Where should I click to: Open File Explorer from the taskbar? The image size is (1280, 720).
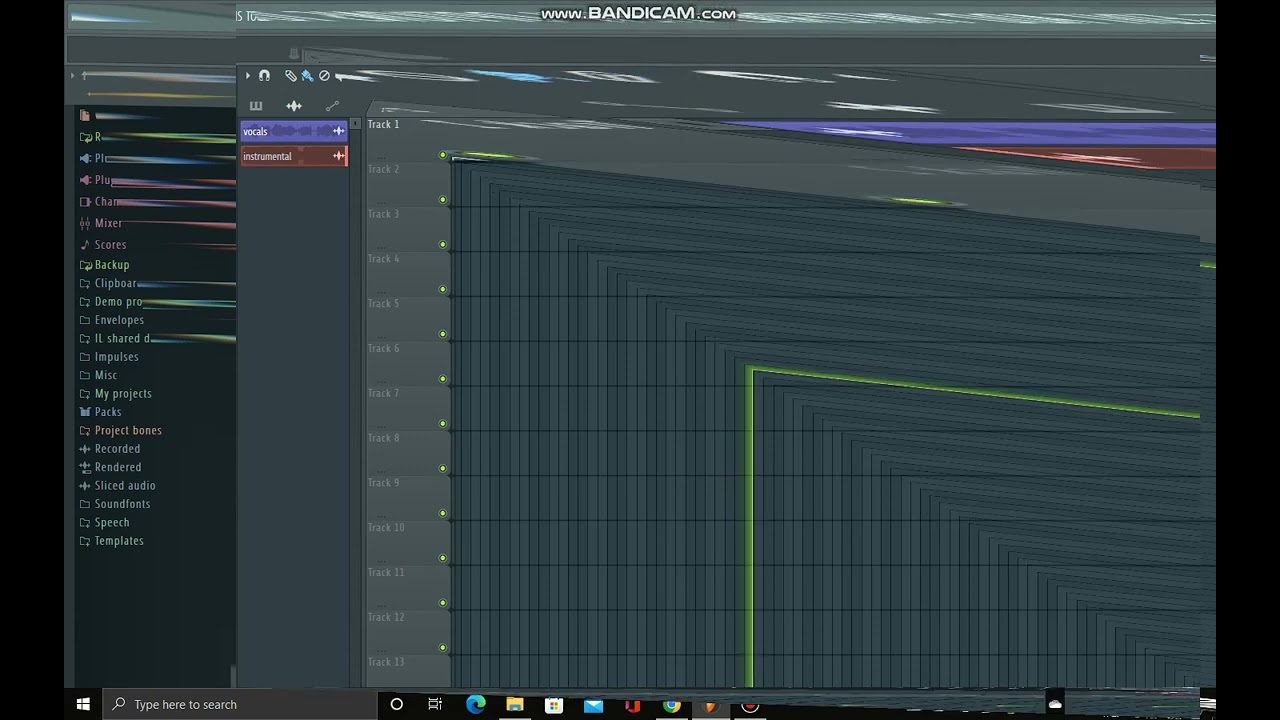(x=514, y=705)
